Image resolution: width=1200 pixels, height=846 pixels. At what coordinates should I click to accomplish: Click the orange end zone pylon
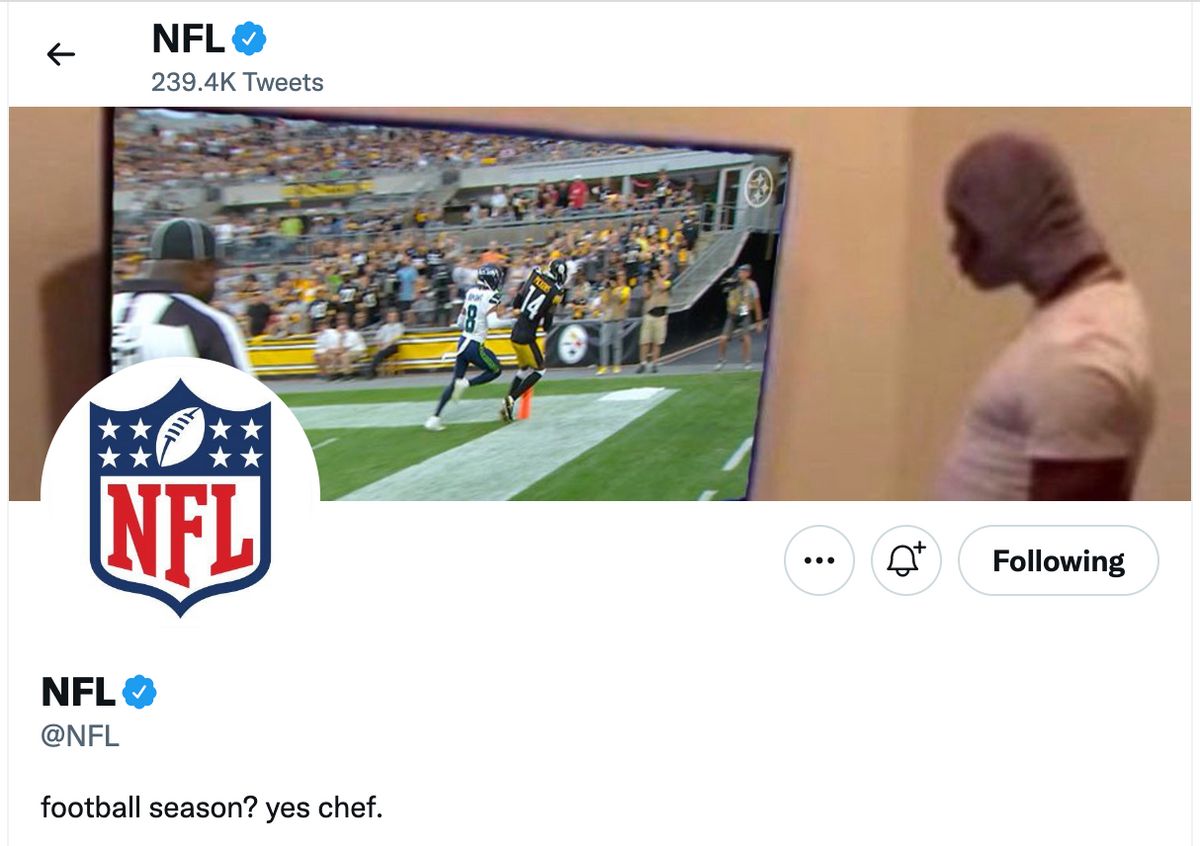(523, 402)
